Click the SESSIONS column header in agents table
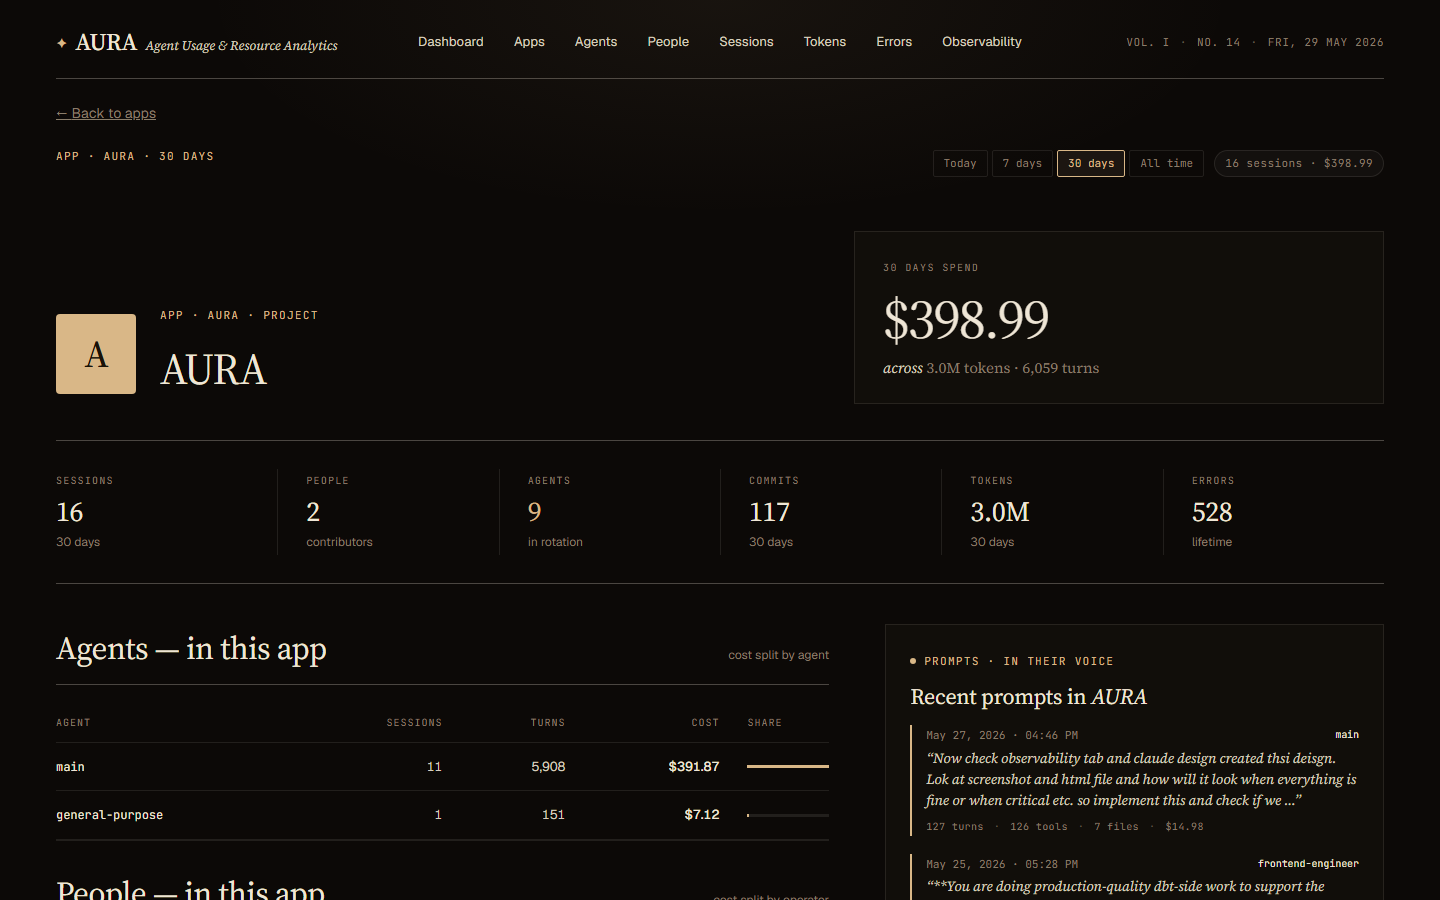Screen dimensions: 1440x900 [414, 722]
